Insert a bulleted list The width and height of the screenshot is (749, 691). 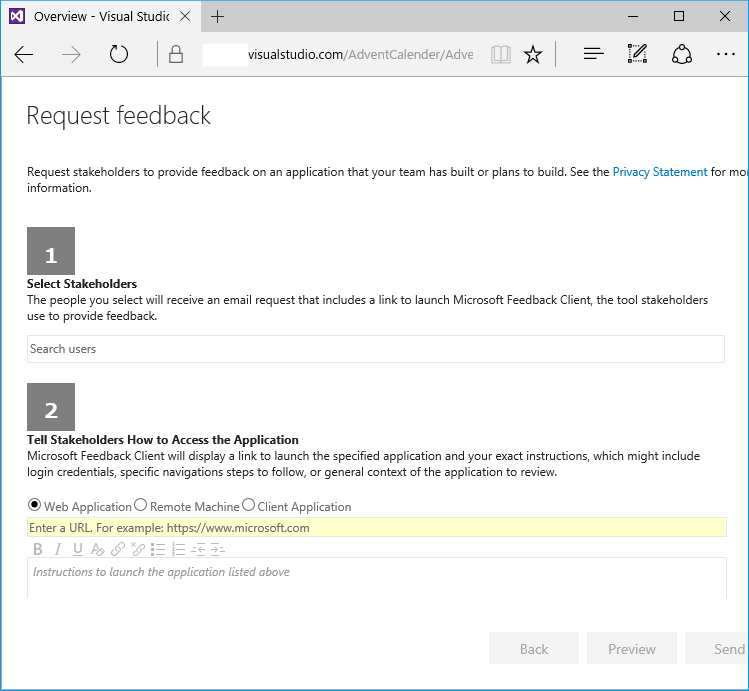click(158, 549)
